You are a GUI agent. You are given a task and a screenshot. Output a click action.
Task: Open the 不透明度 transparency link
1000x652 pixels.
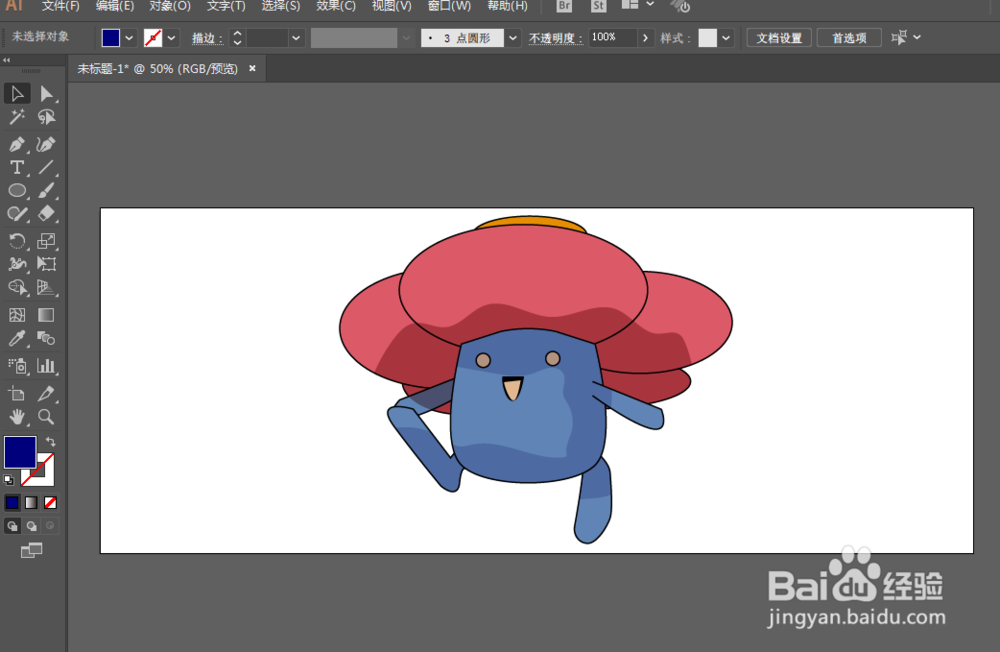[x=555, y=38]
